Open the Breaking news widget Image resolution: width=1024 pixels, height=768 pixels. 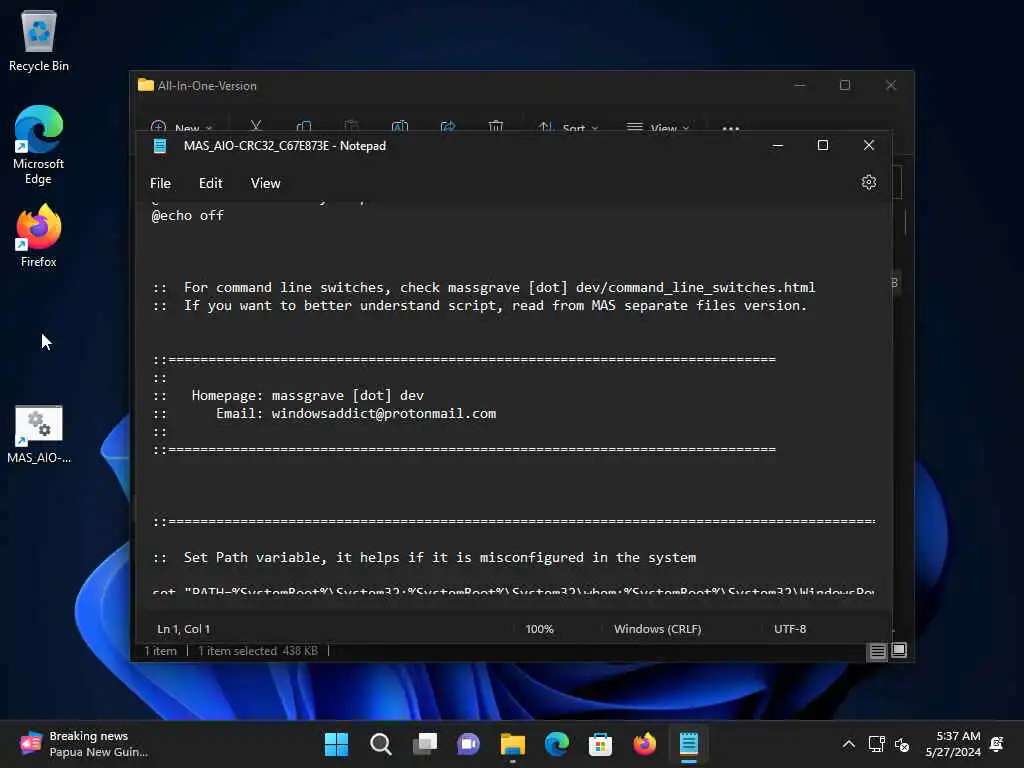(x=84, y=744)
